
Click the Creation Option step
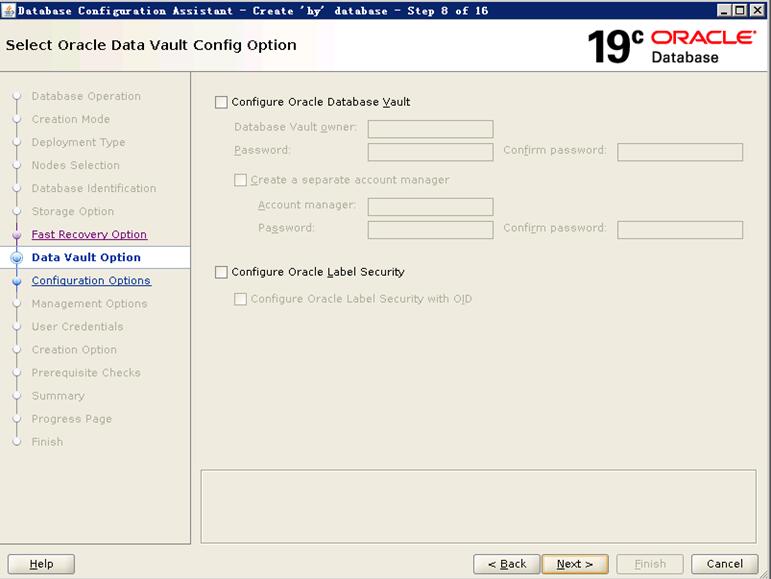tap(74, 350)
